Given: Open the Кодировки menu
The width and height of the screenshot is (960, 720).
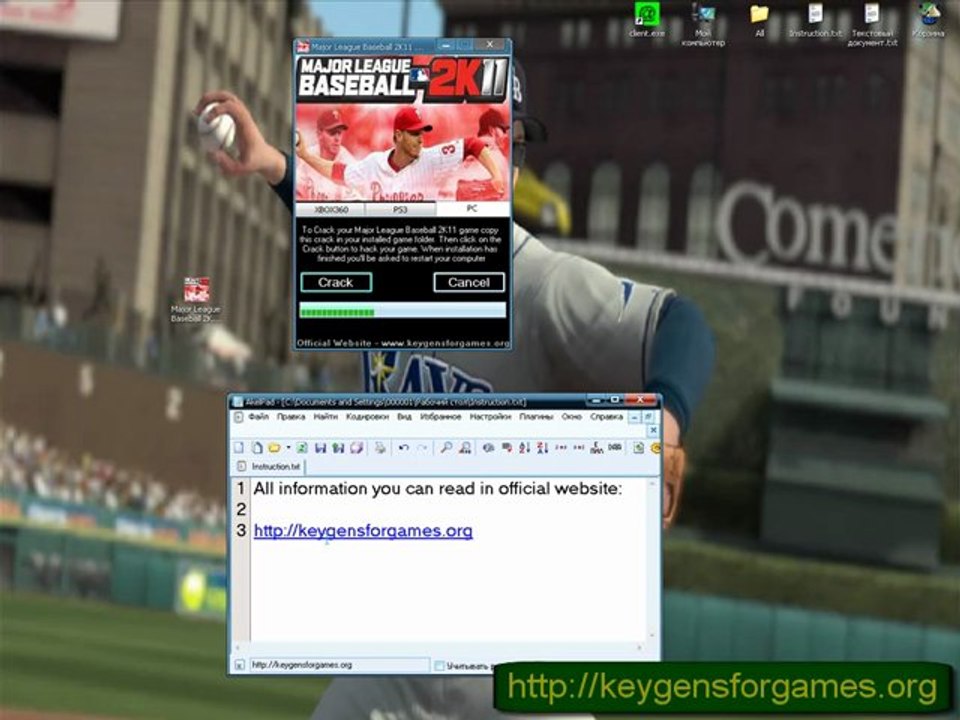Looking at the screenshot, I should coord(367,416).
